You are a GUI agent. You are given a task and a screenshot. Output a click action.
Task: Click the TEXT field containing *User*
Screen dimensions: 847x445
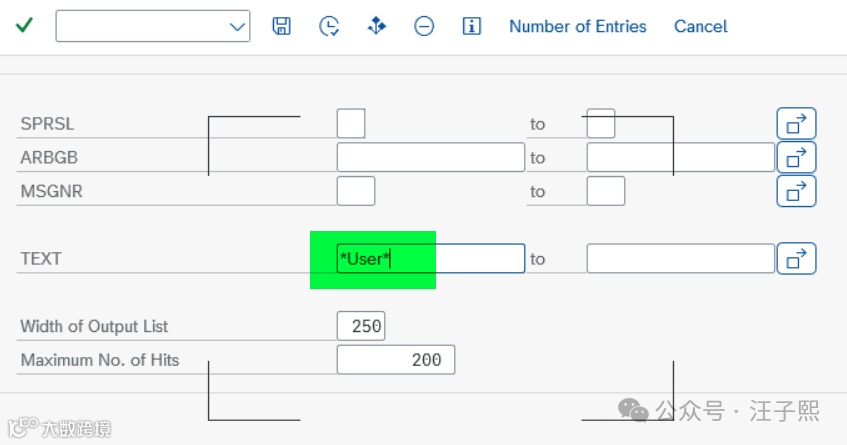431,259
